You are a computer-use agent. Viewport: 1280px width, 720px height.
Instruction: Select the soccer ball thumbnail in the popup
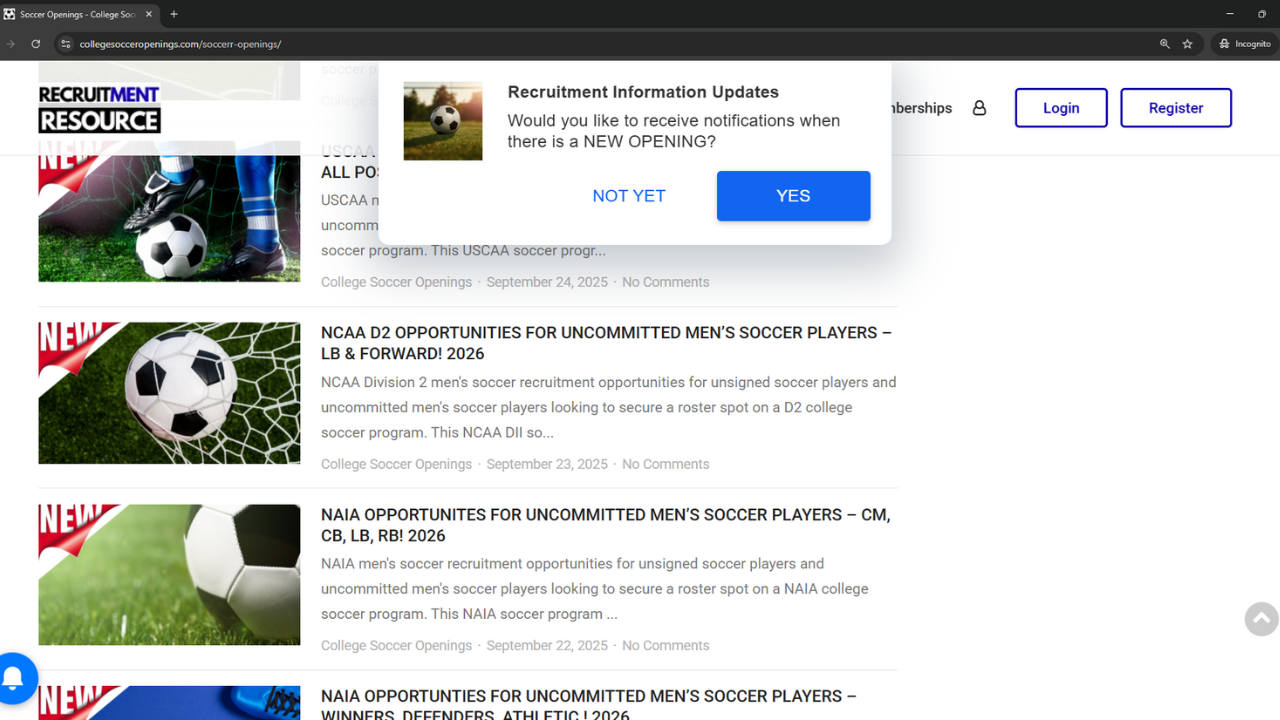[x=442, y=120]
